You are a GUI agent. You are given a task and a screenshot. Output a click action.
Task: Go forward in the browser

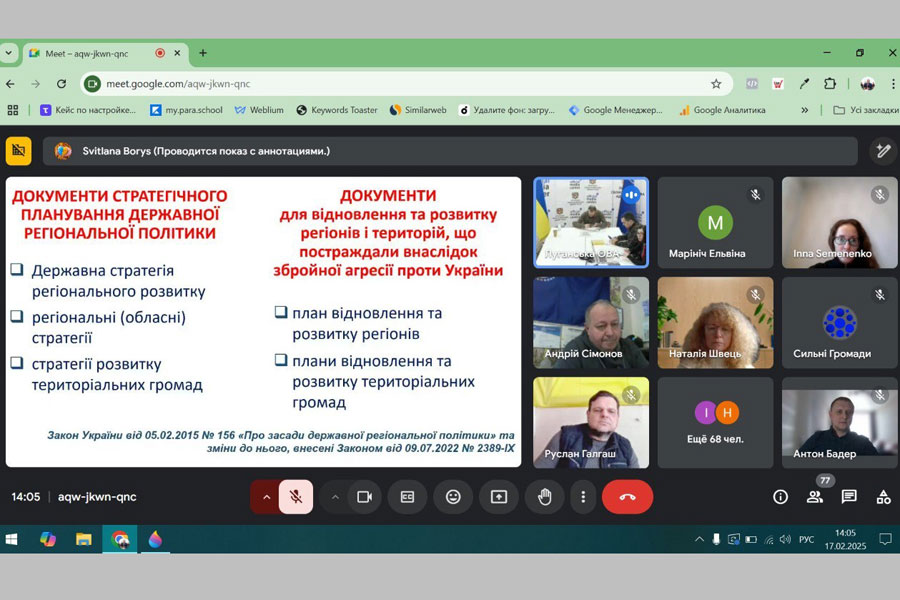click(36, 84)
